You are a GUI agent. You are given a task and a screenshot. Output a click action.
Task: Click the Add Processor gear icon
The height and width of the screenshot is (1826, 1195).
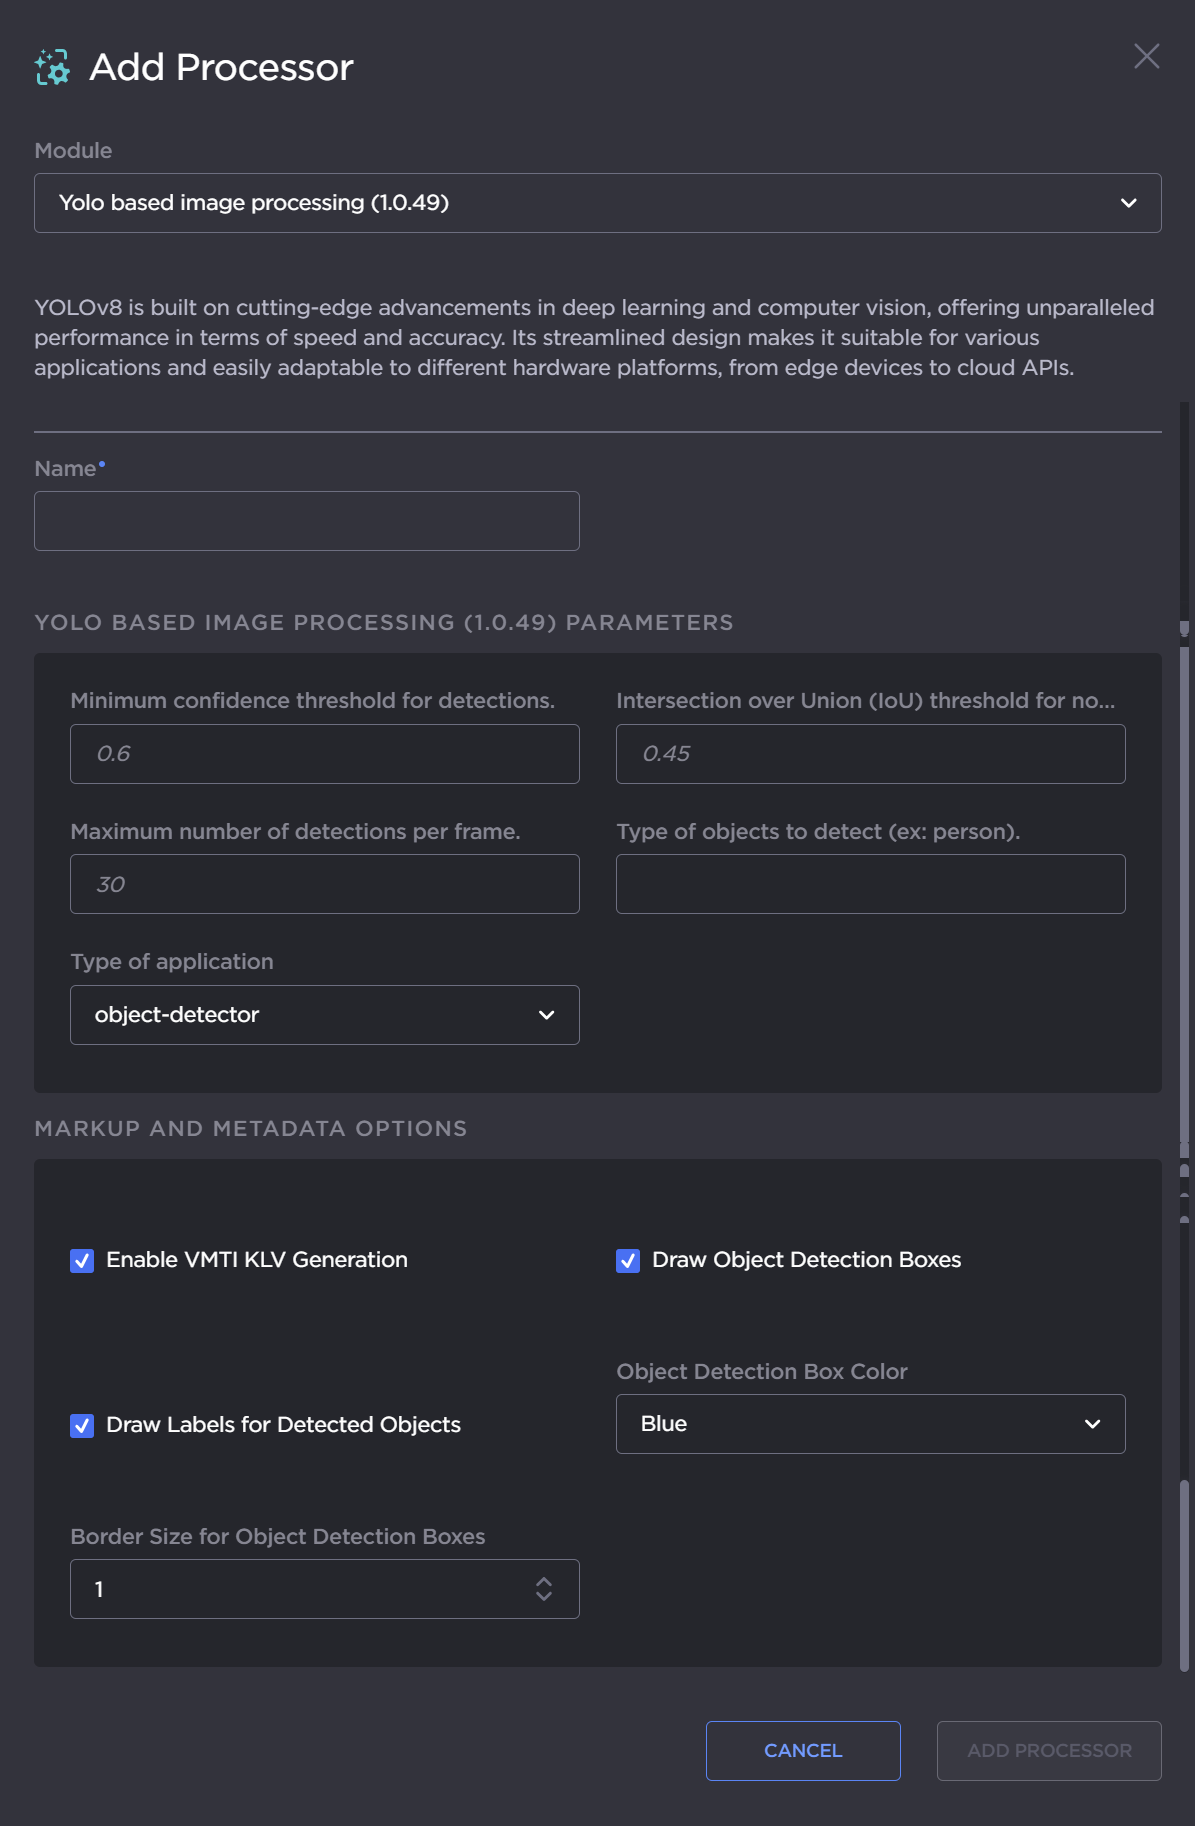(52, 67)
